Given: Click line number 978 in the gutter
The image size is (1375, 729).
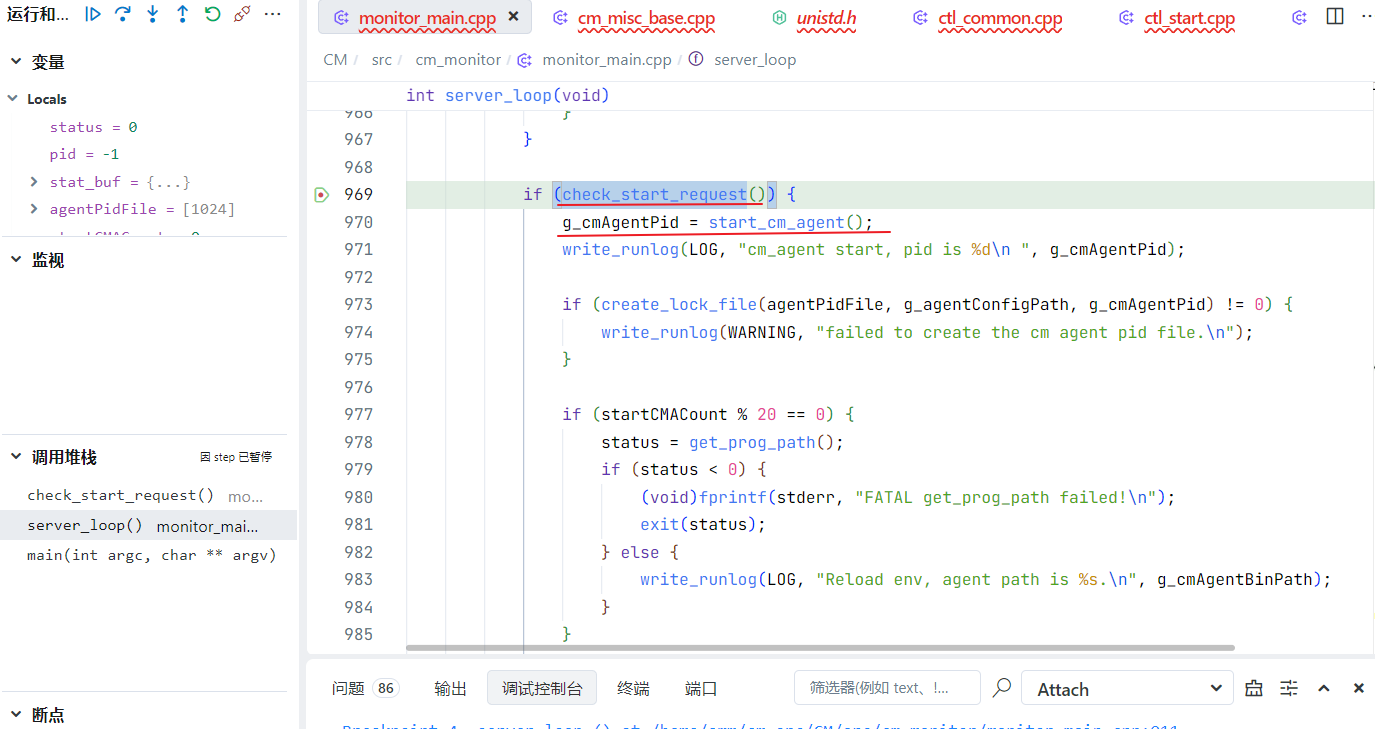Looking at the screenshot, I should pos(357,442).
